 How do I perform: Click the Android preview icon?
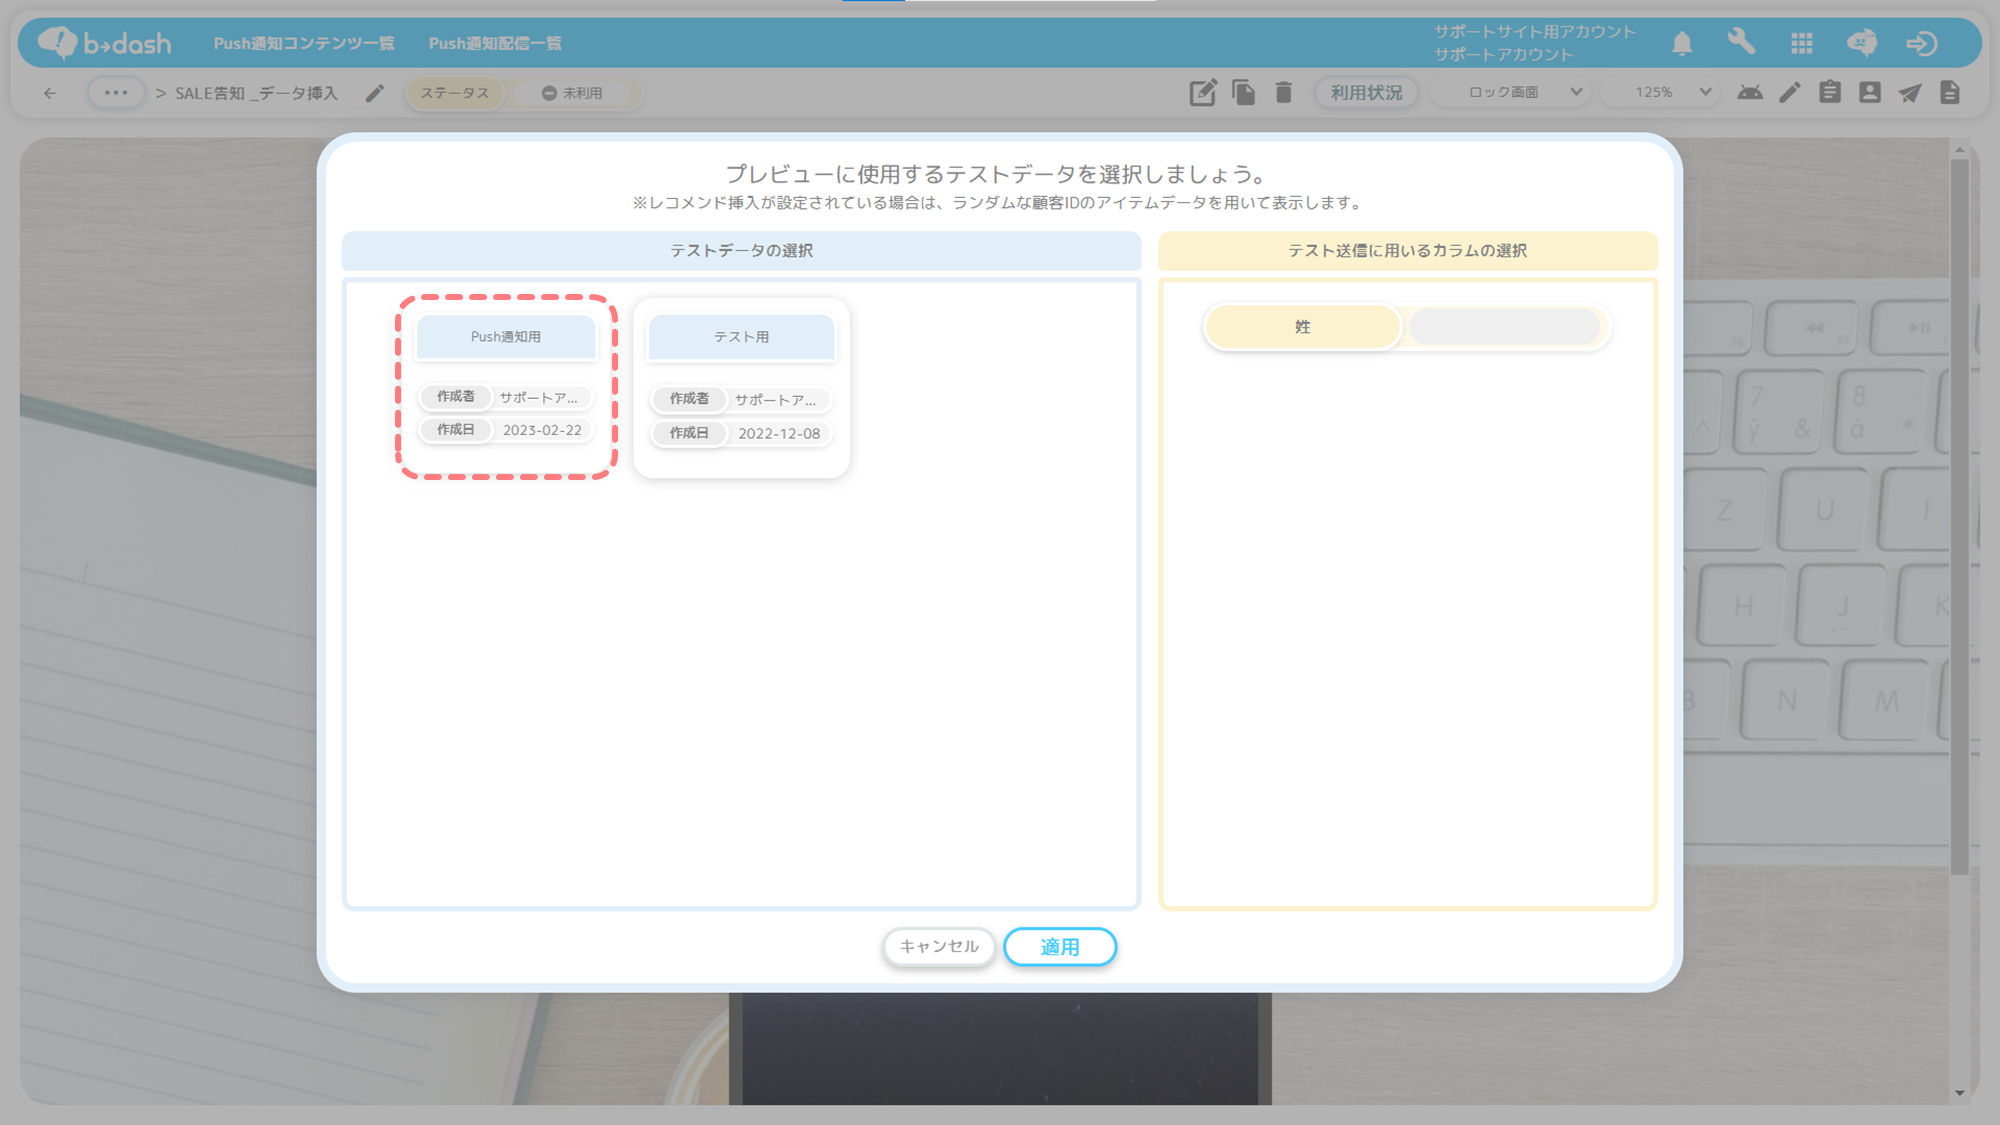click(x=1750, y=93)
